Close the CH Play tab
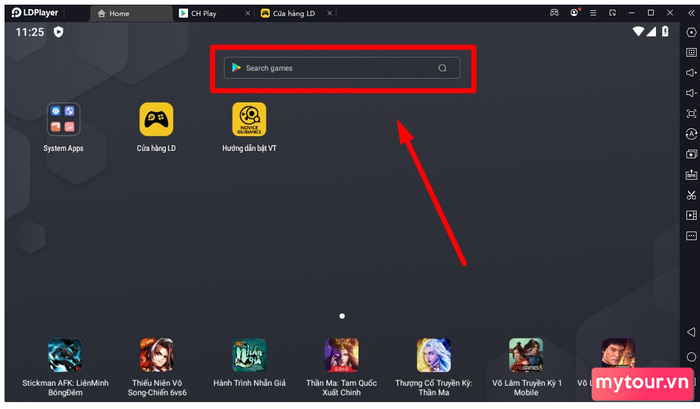 click(248, 13)
